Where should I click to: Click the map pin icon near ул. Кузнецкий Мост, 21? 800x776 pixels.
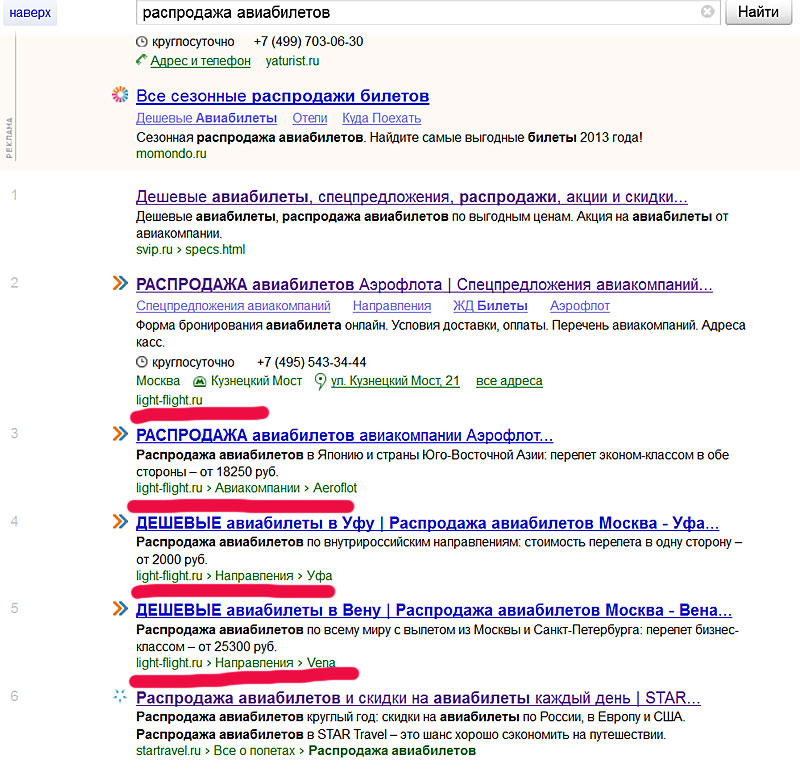click(320, 381)
